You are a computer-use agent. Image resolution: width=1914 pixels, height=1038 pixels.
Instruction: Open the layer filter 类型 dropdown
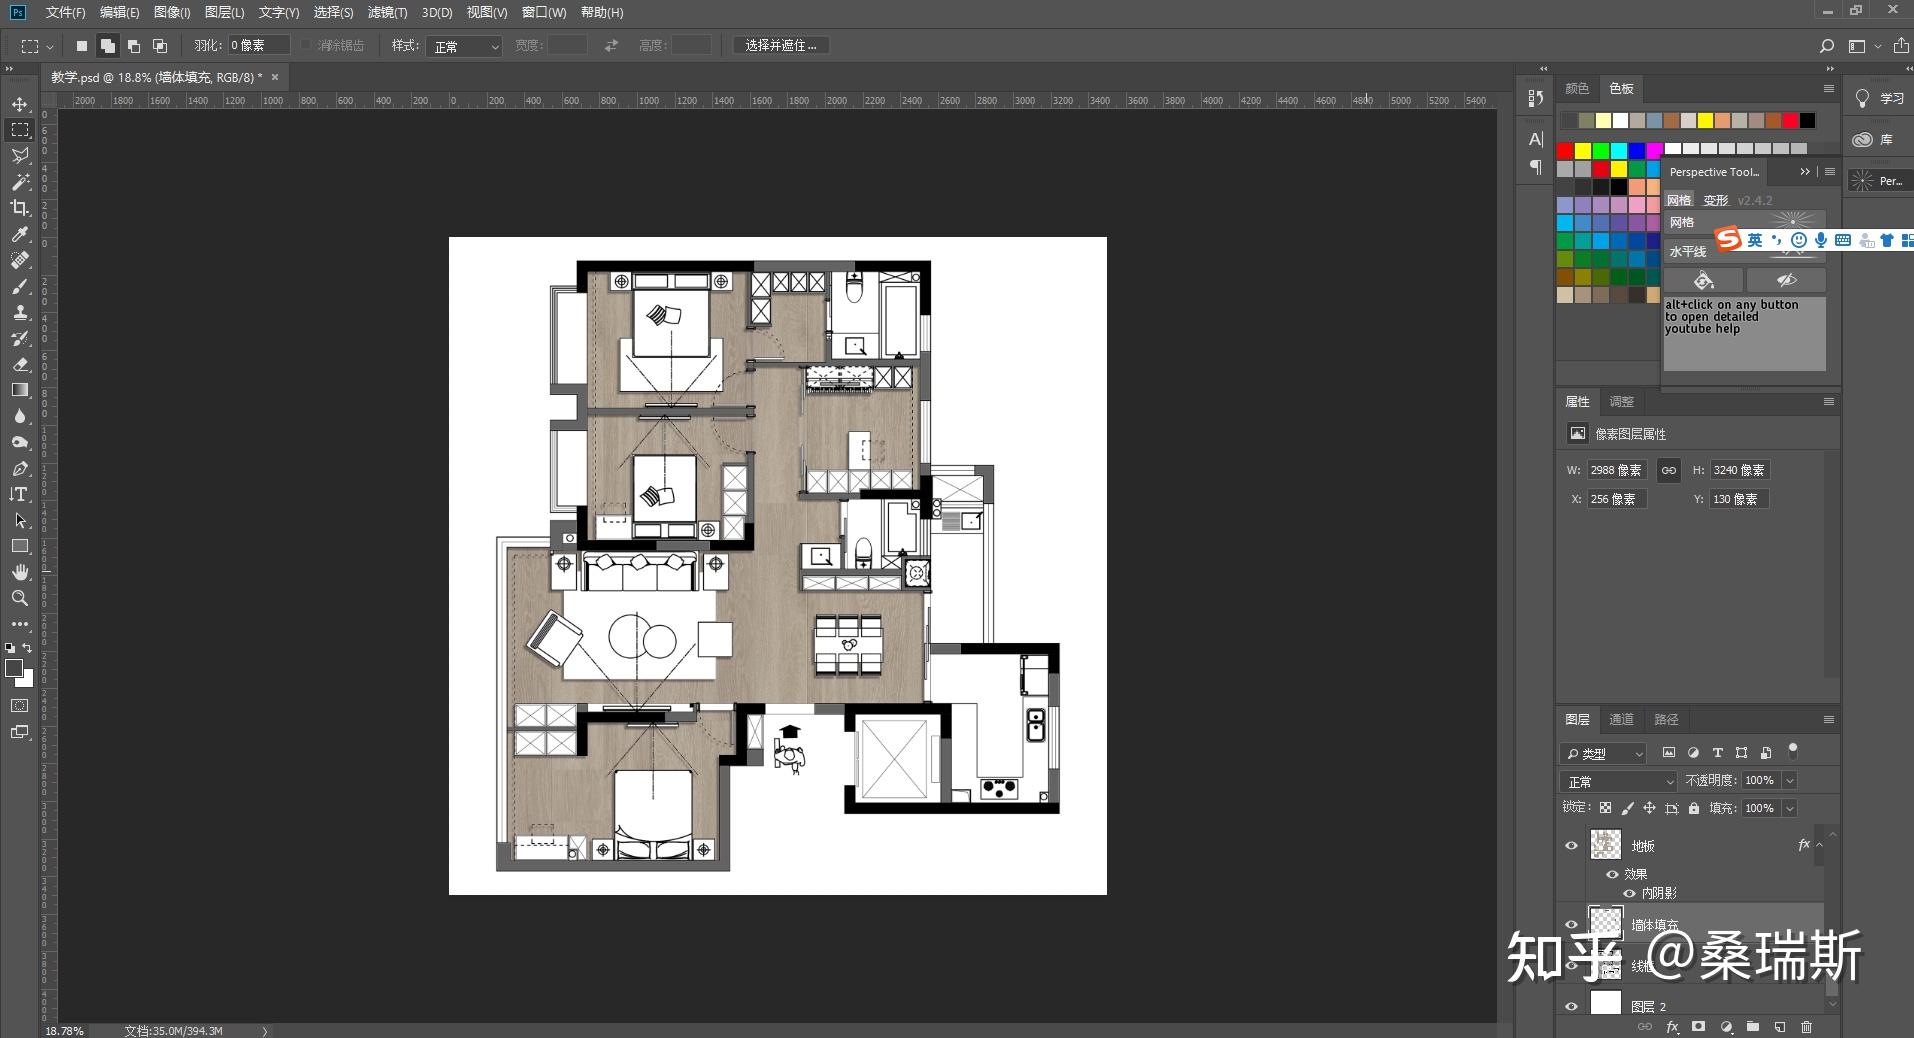coord(1603,753)
